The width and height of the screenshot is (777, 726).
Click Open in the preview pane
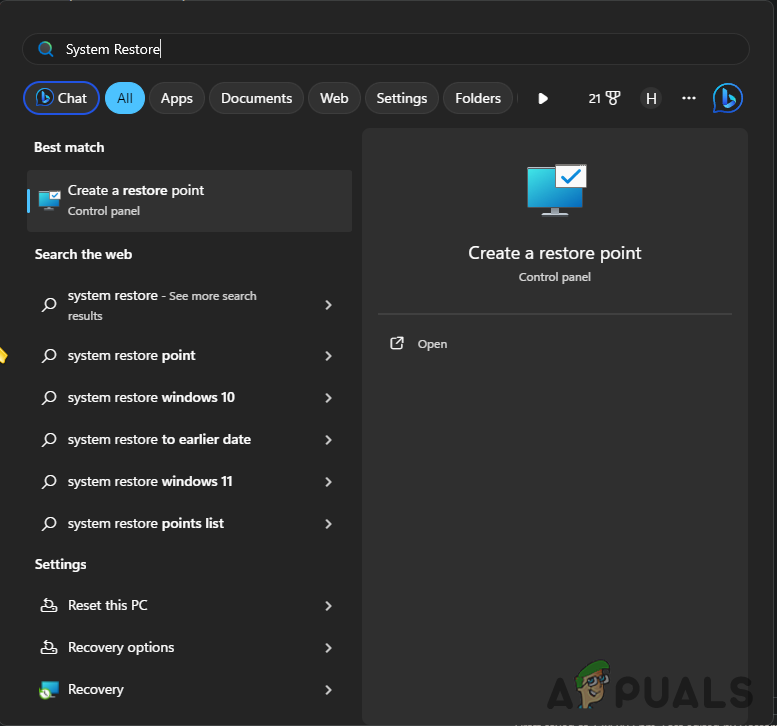click(x=432, y=344)
